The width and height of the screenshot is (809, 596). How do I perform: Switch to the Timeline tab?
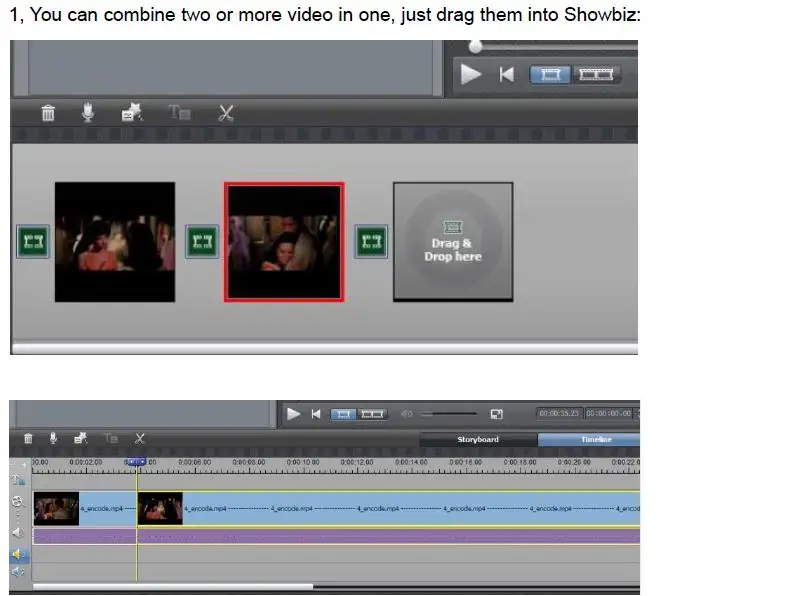click(589, 440)
